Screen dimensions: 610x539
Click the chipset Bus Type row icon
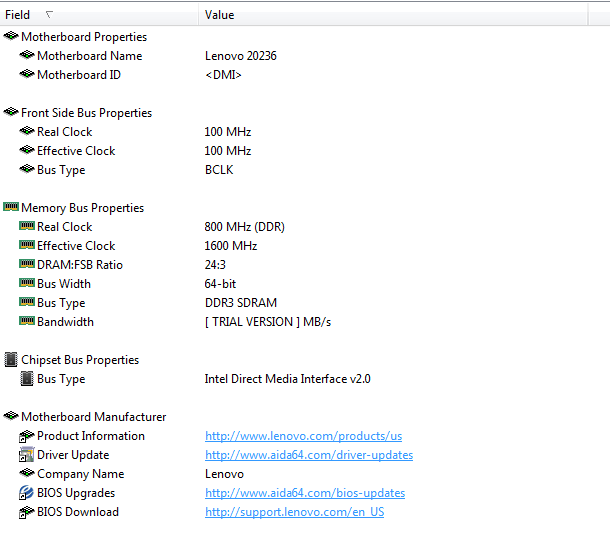[x=27, y=379]
